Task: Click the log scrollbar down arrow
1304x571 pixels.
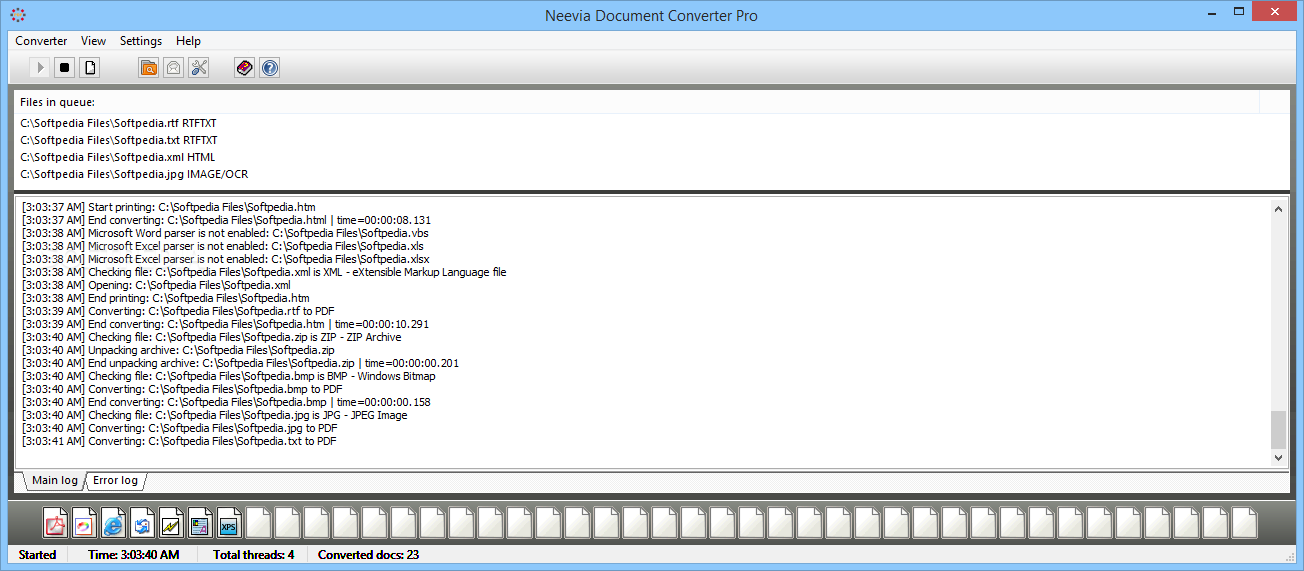Action: tap(1278, 457)
